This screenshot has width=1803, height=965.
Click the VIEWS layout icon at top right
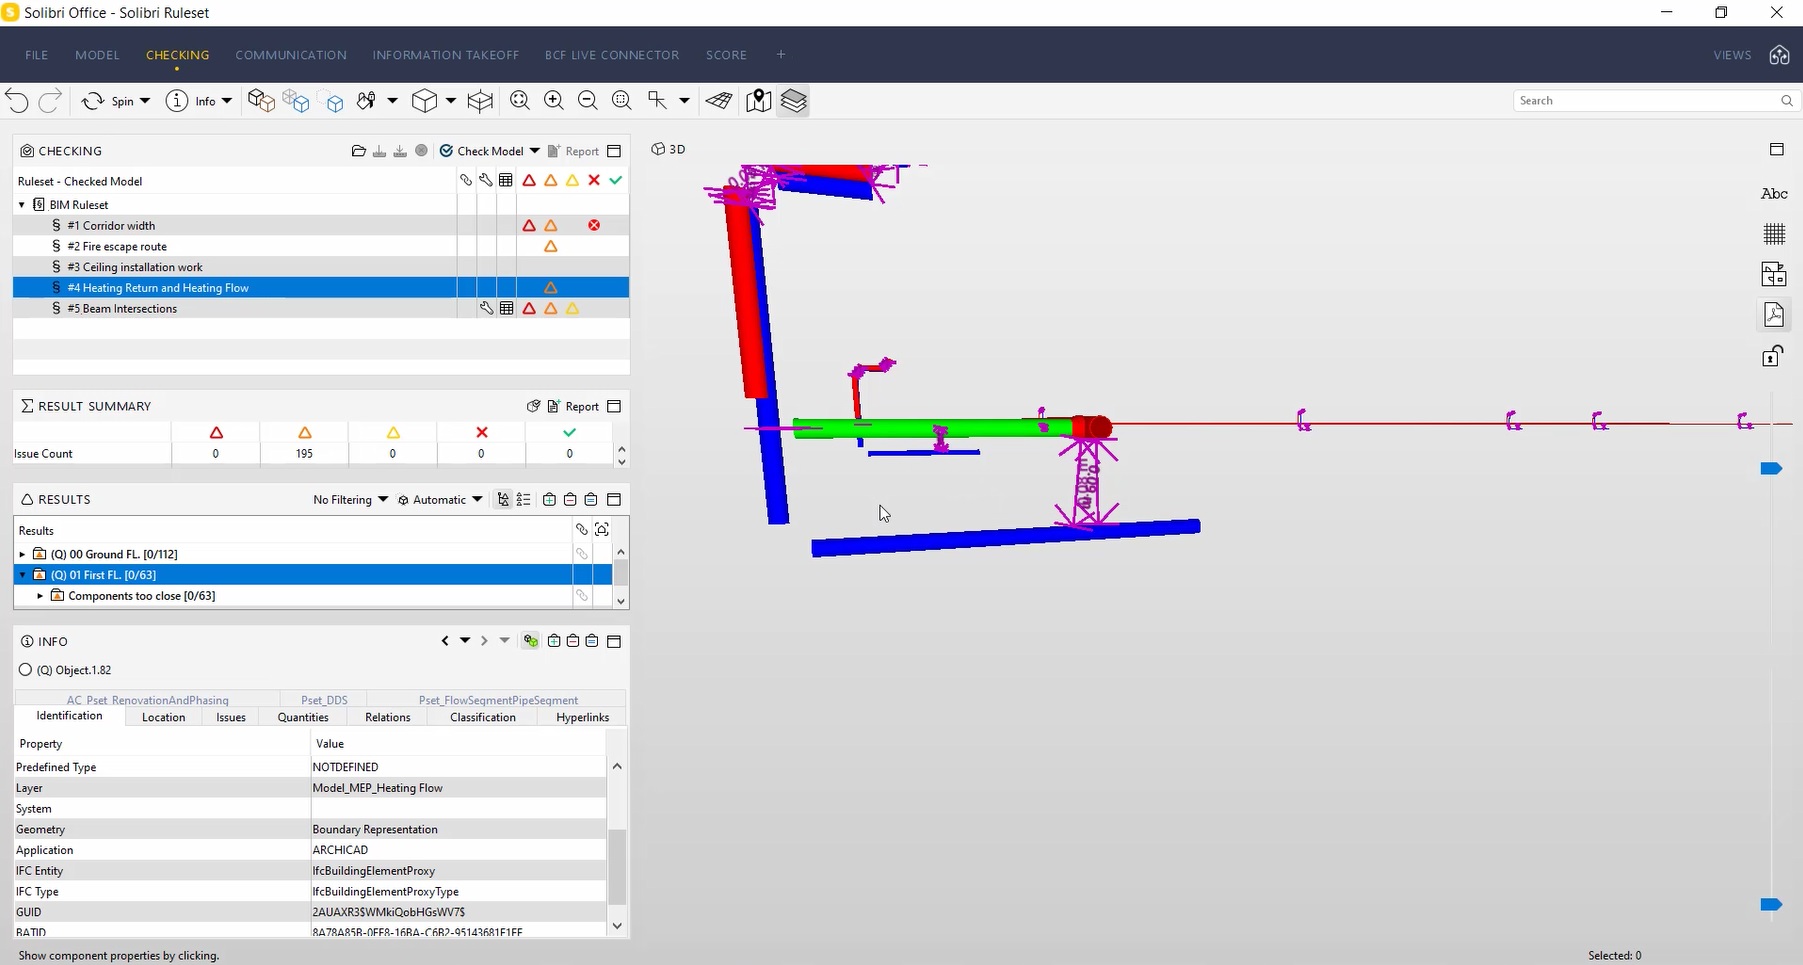click(1779, 55)
